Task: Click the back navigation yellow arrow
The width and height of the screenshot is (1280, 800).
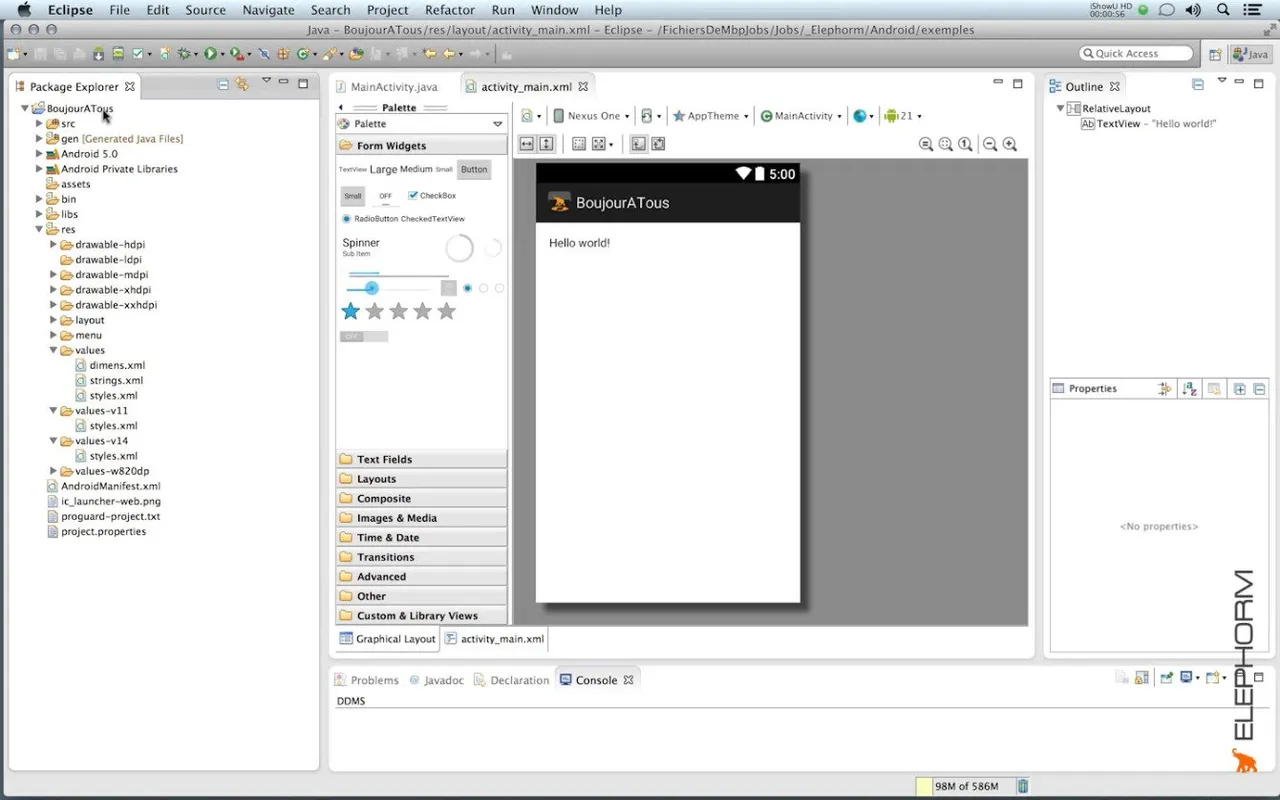Action: (449, 54)
